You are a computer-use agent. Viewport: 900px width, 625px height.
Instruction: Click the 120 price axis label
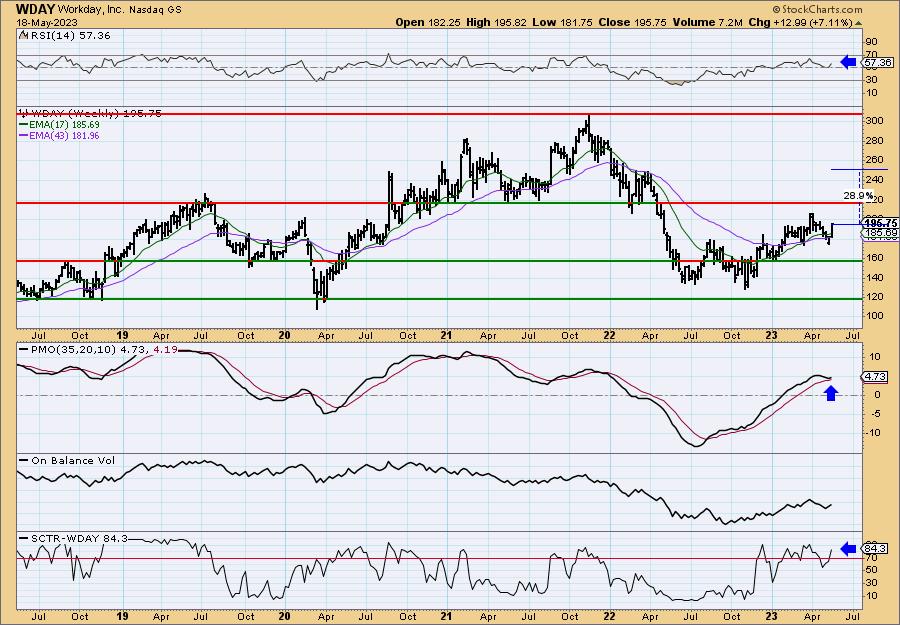coord(876,297)
